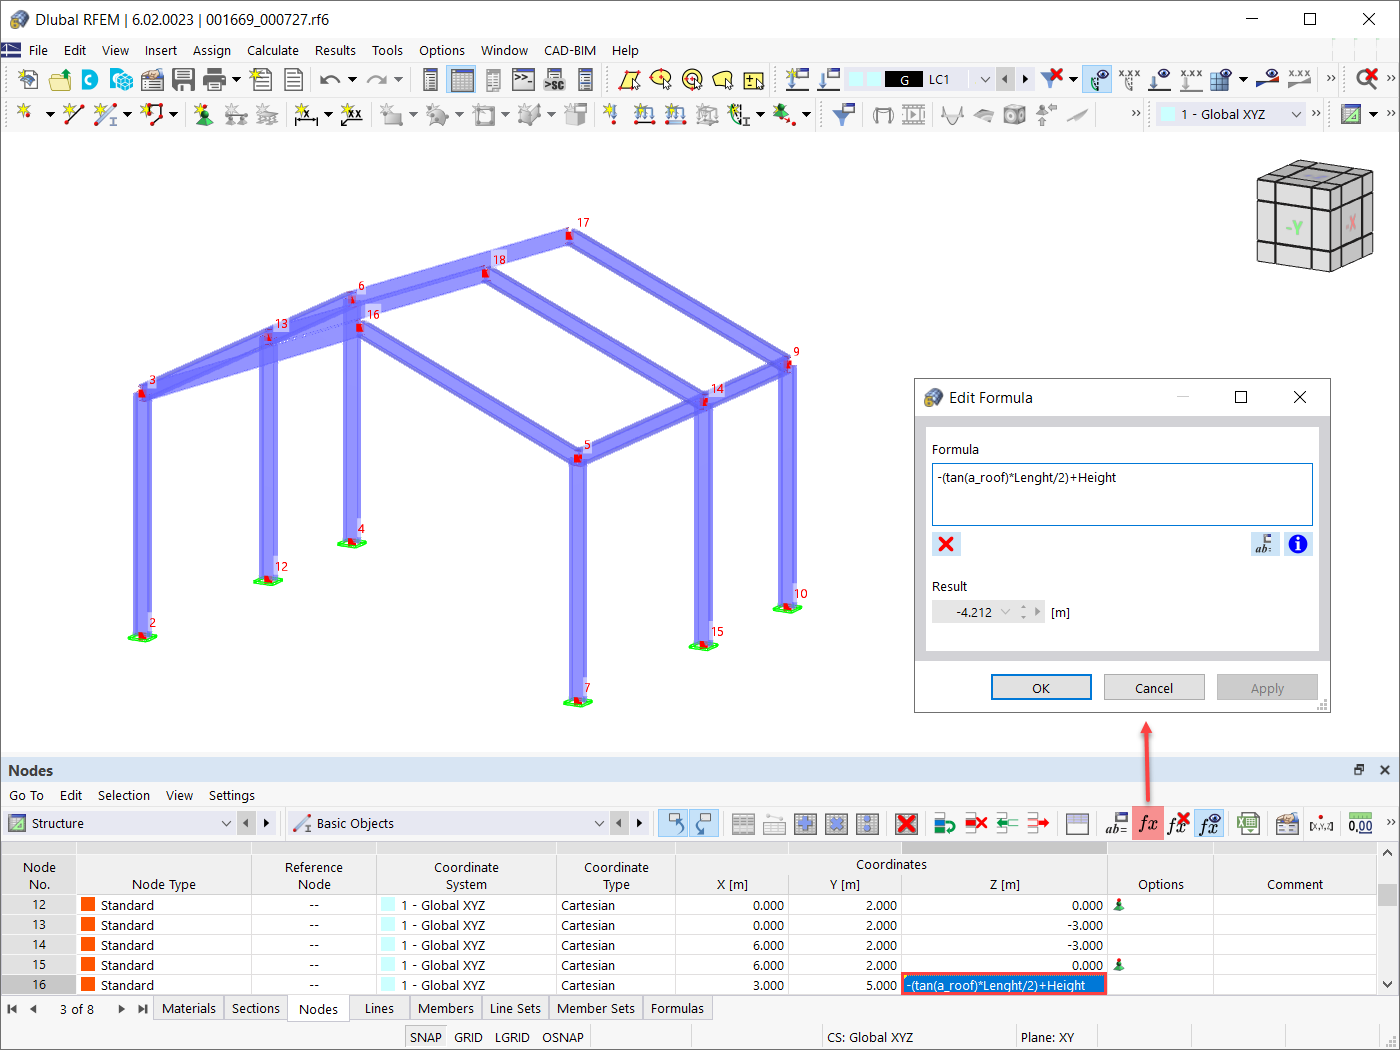1400x1050 pixels.
Task: Toggle OSNAP in the status bar
Action: (x=563, y=1037)
